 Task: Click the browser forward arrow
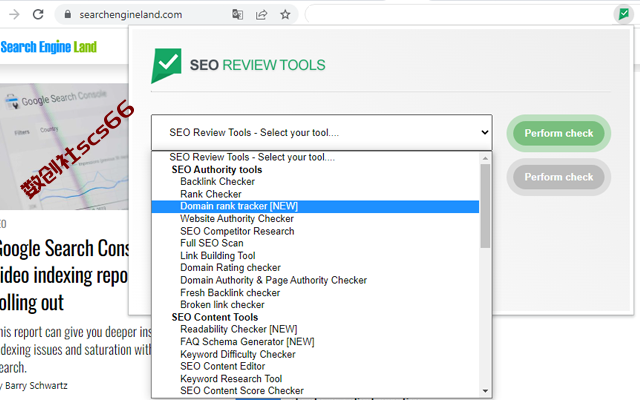click(x=14, y=15)
